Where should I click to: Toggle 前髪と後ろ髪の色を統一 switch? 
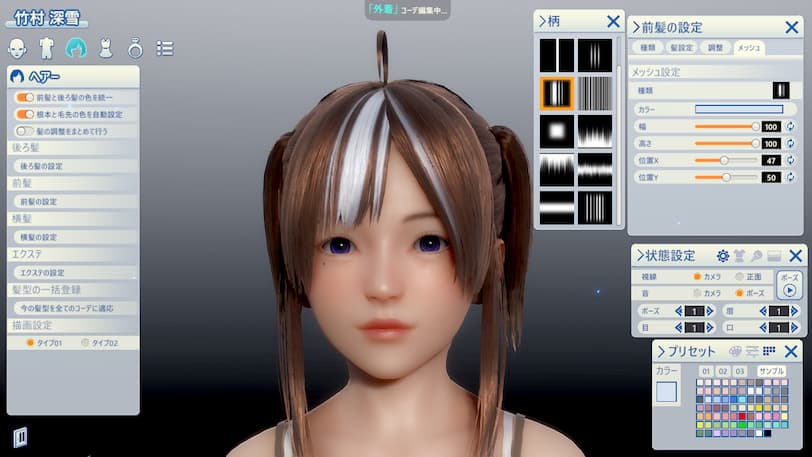point(24,97)
